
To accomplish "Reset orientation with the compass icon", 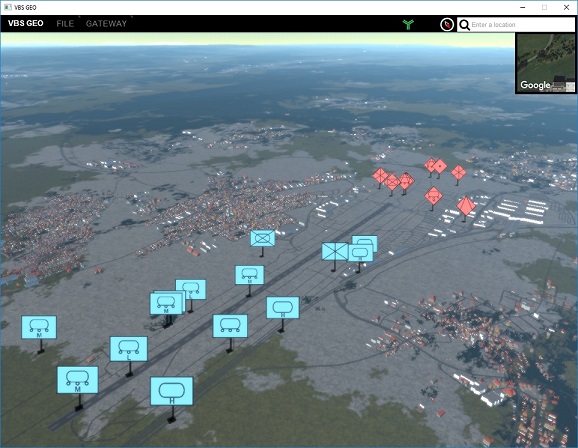I will 447,25.
